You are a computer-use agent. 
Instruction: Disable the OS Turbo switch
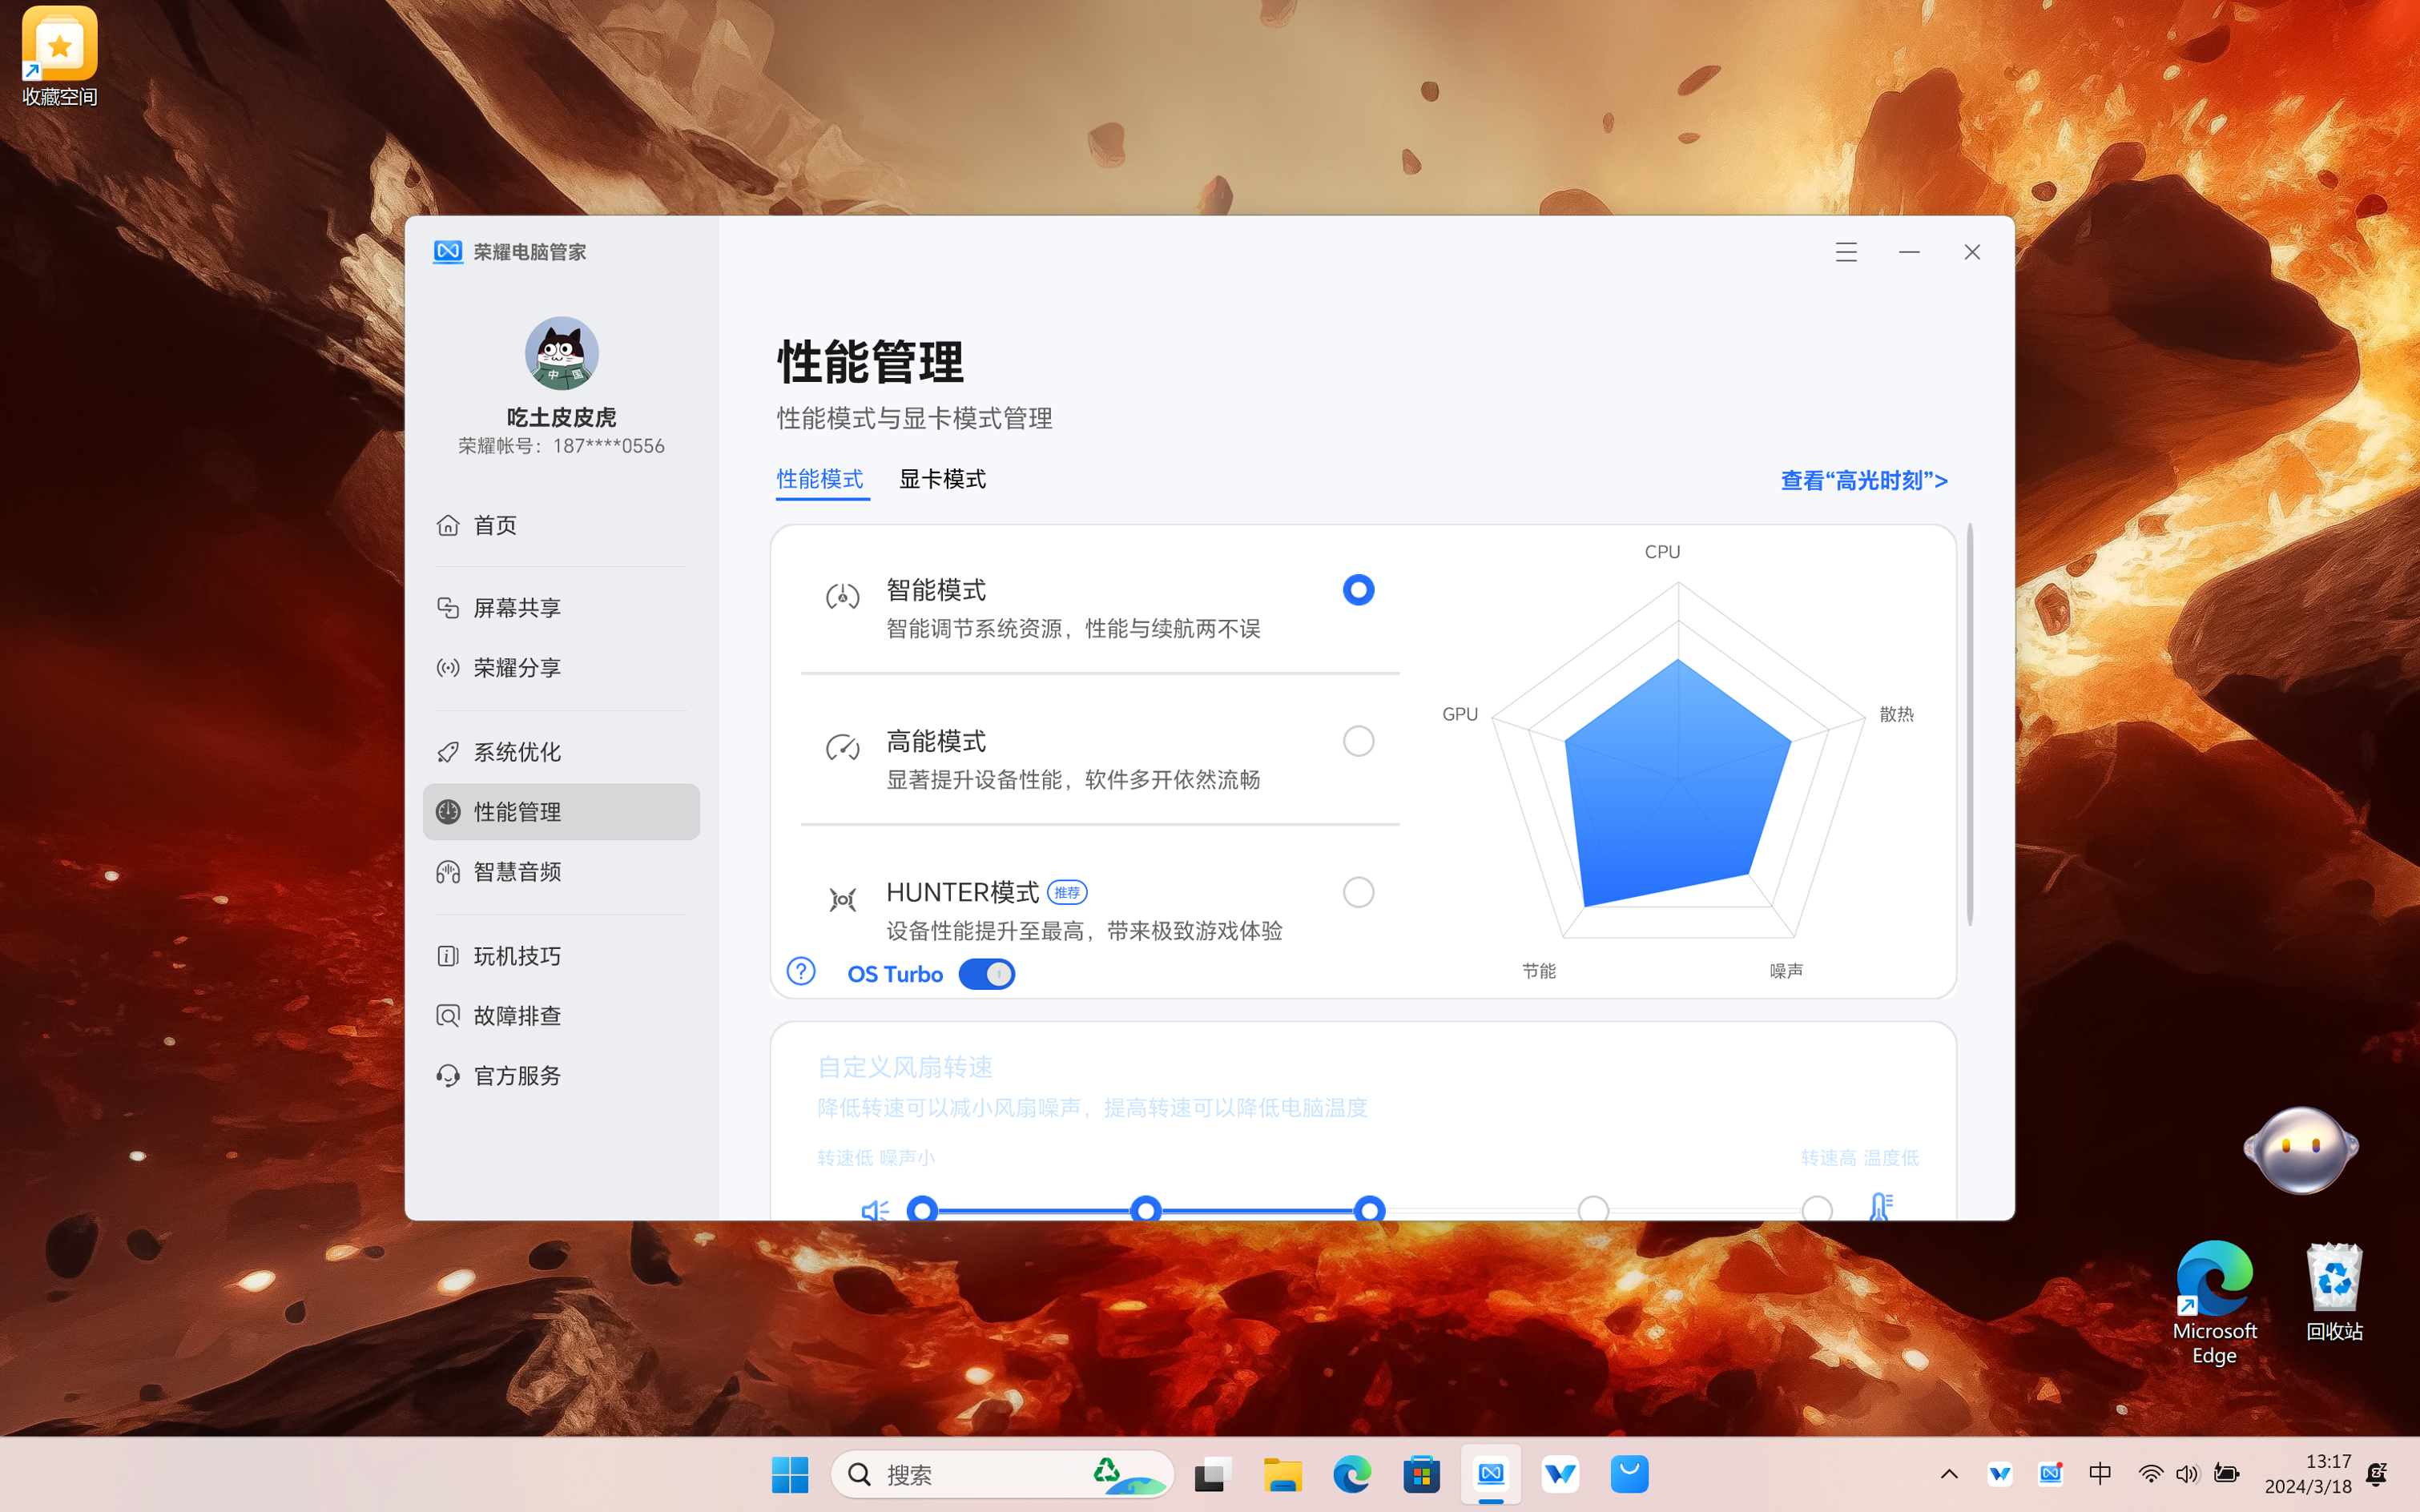[987, 973]
